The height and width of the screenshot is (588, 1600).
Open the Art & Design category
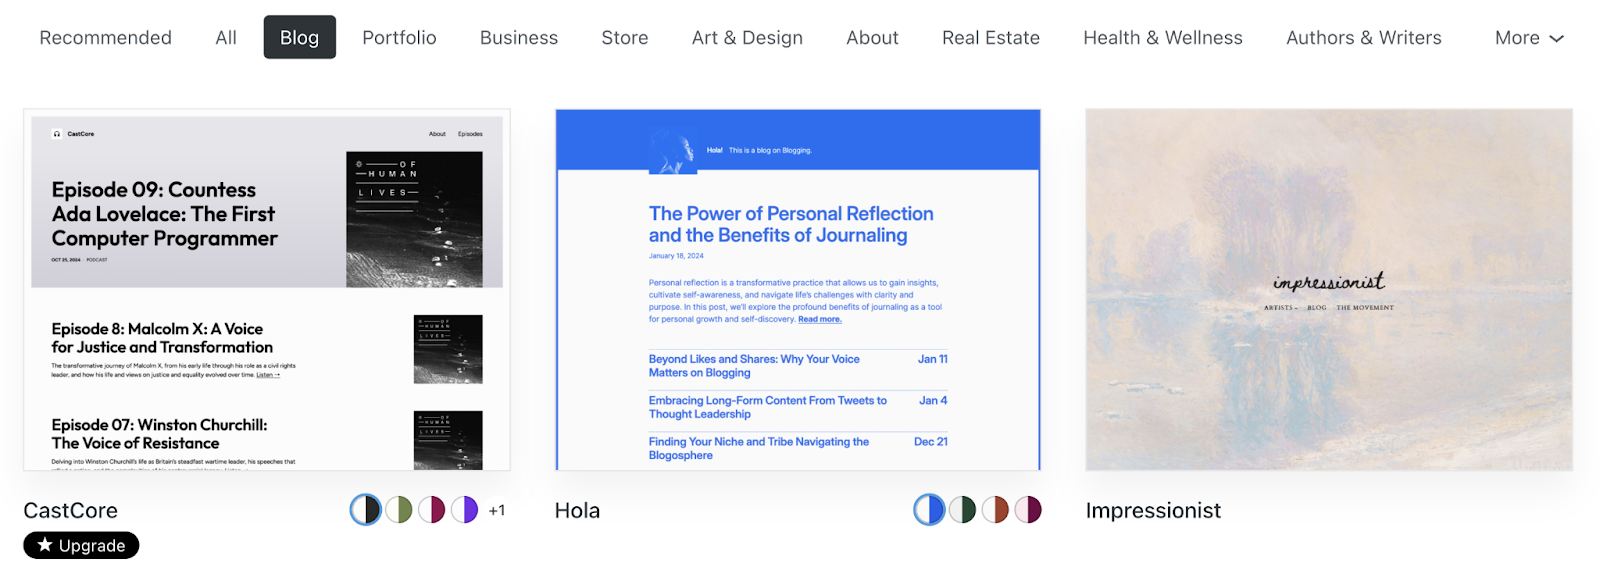click(x=747, y=38)
